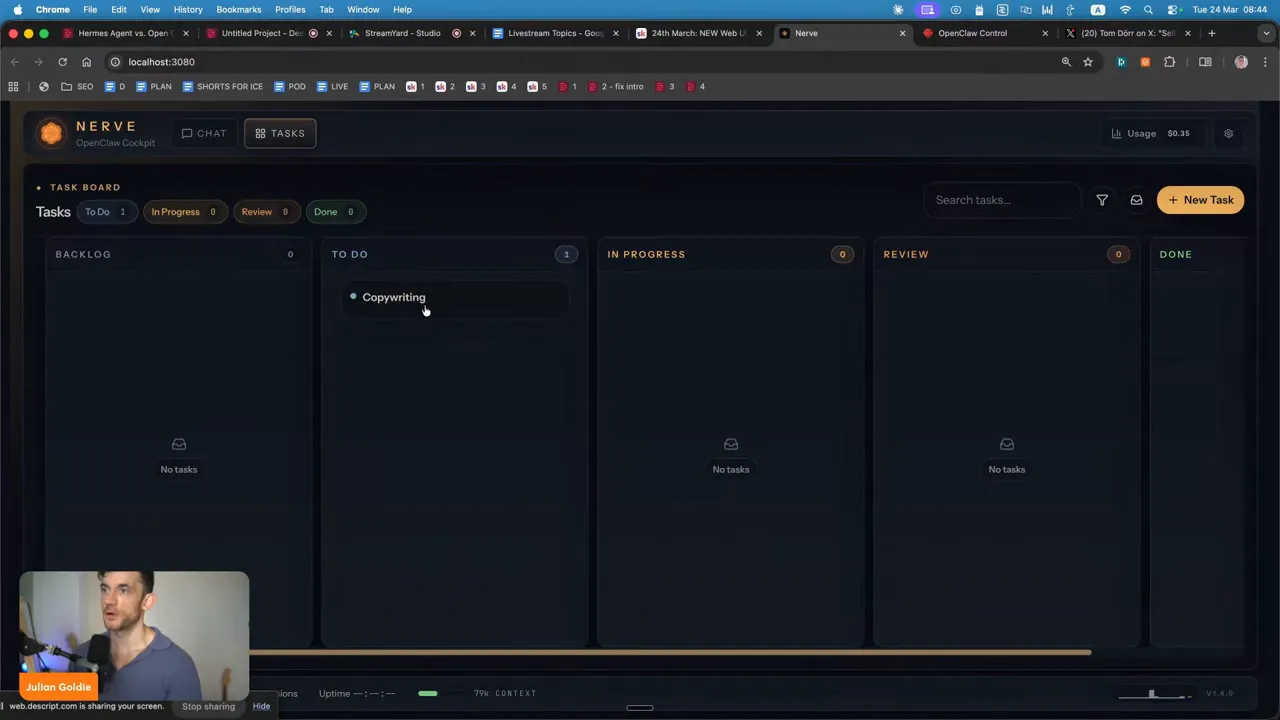Hide the screen sharing notice
The image size is (1280, 720).
tap(261, 706)
